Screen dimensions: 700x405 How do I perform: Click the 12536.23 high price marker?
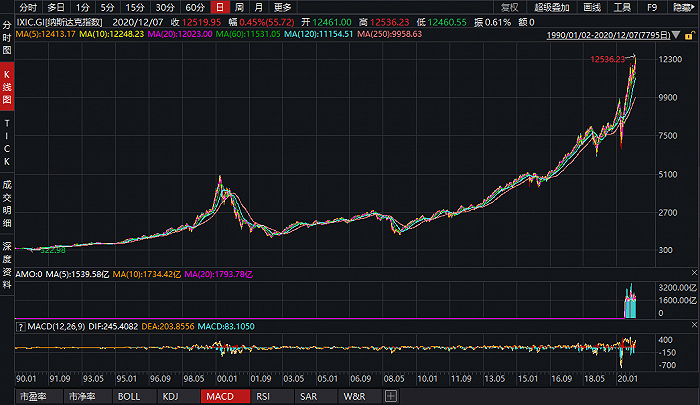608,59
